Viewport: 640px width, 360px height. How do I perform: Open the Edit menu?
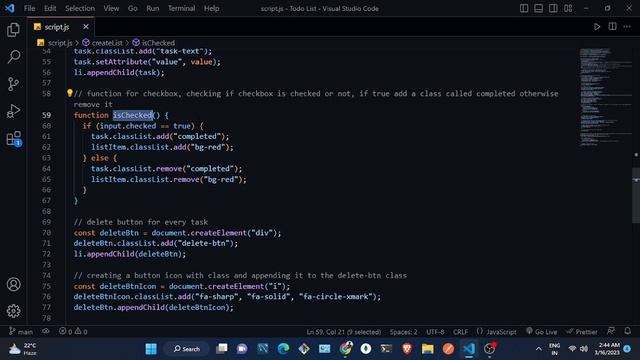pyautogui.click(x=50, y=8)
